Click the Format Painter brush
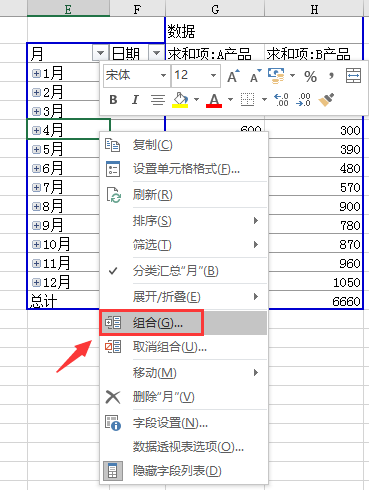Image resolution: width=369 pixels, height=490 pixels. point(326,100)
